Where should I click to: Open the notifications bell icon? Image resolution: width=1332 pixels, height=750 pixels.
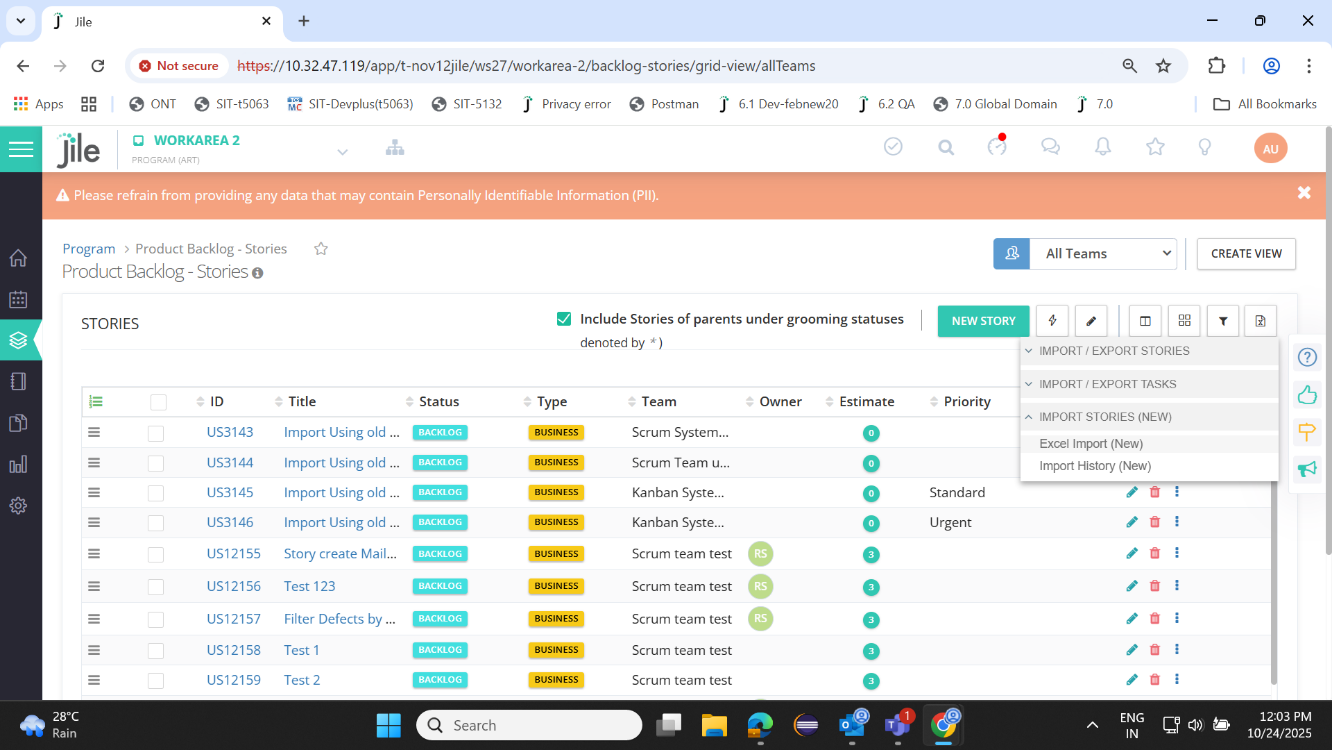coord(1103,147)
